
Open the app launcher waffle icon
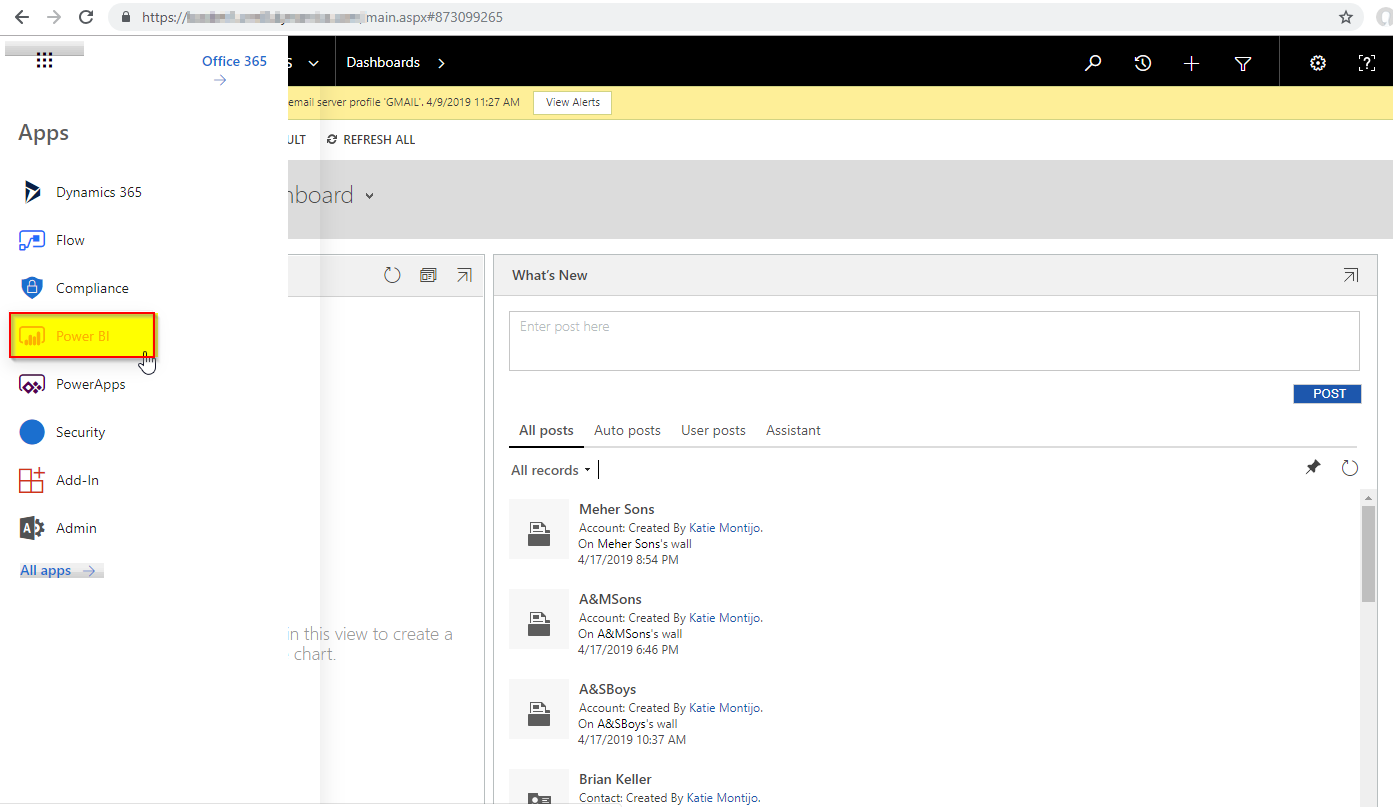coord(44,61)
